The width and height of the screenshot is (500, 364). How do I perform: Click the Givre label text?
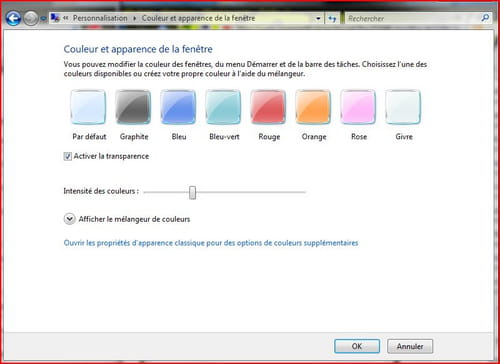[x=404, y=137]
